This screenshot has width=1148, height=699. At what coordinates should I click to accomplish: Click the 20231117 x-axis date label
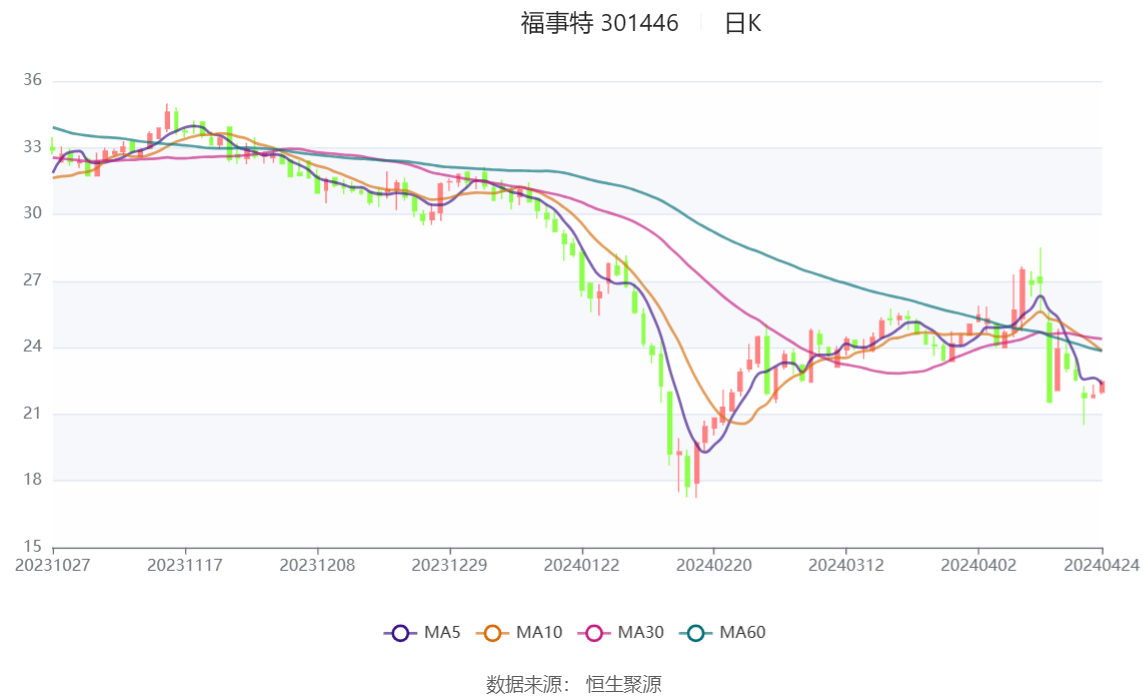pos(185,565)
